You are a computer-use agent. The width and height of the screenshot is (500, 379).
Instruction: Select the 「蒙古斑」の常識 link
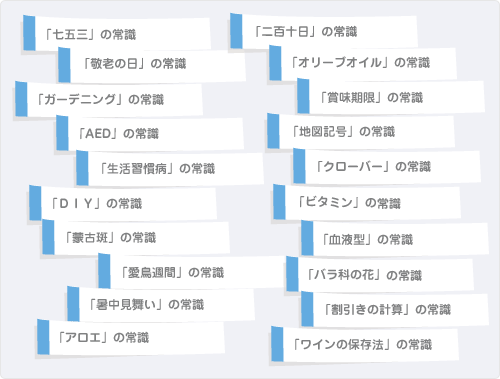tap(136, 237)
